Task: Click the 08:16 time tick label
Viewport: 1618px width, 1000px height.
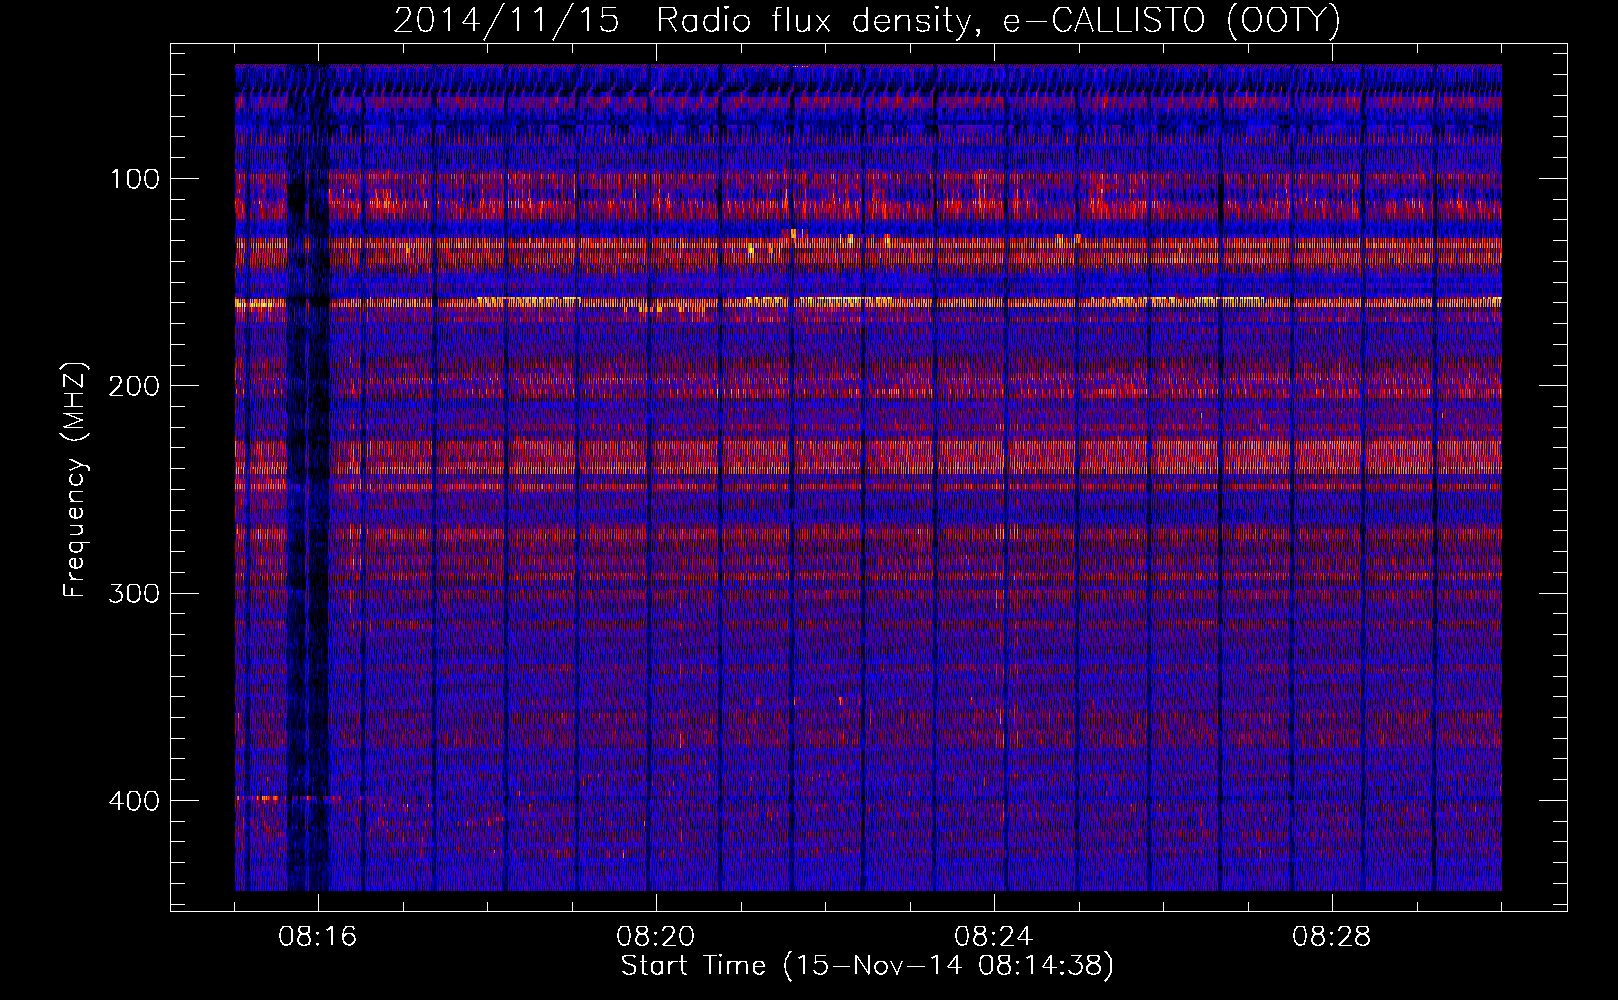Action: click(318, 937)
